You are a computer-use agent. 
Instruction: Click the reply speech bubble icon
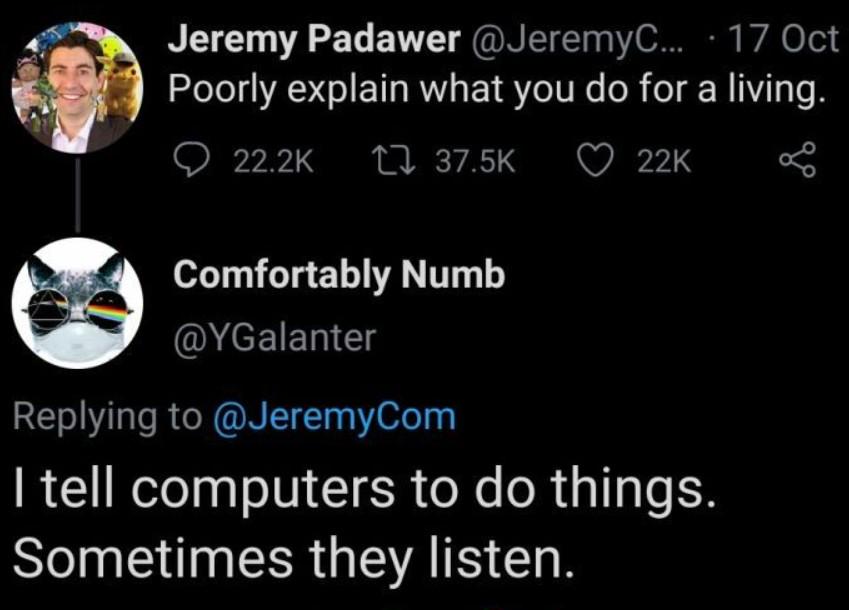[188, 160]
